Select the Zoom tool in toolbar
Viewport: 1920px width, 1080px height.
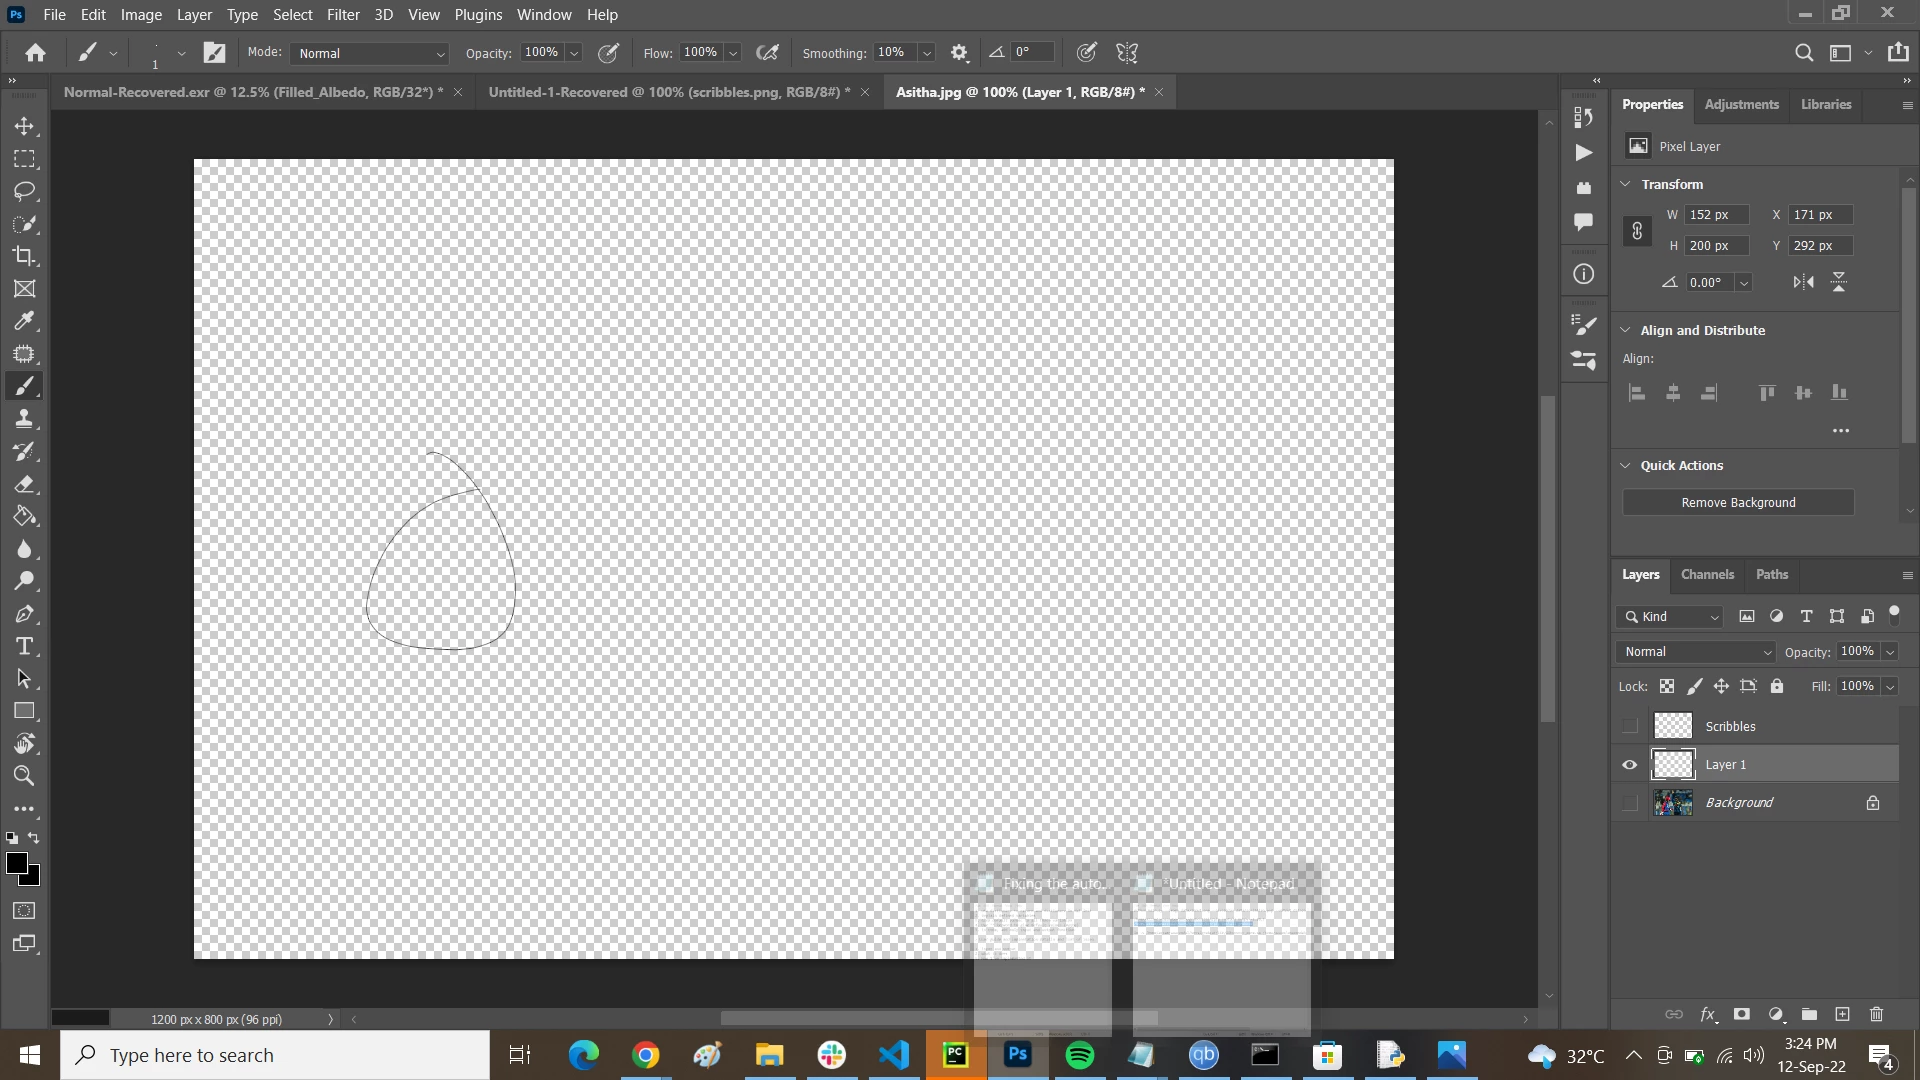pyautogui.click(x=24, y=776)
